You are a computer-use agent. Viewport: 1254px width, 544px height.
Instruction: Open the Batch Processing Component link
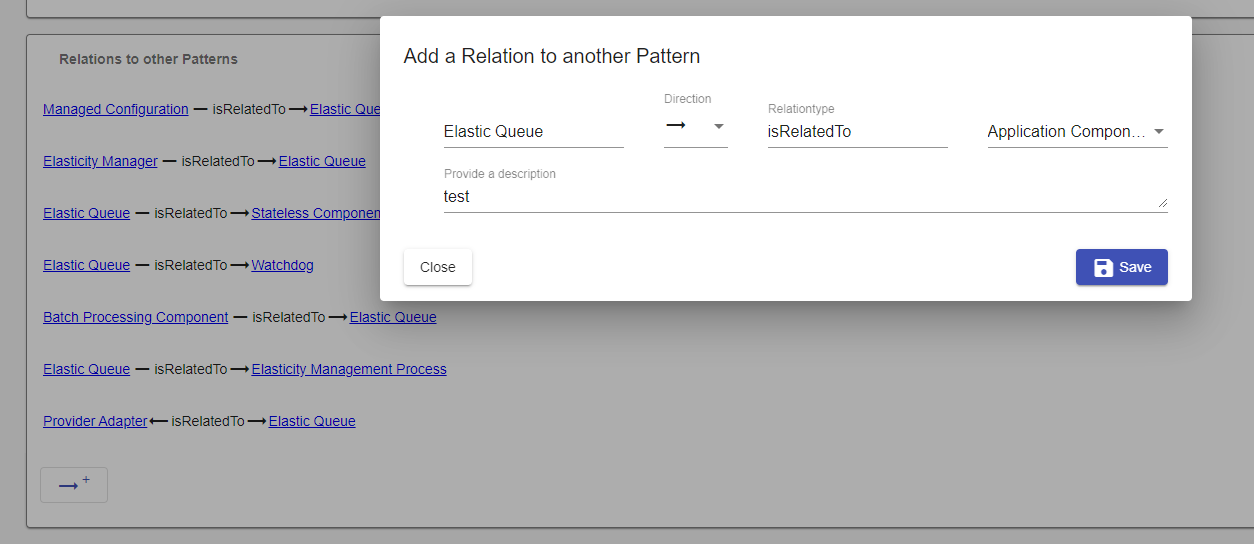[136, 317]
